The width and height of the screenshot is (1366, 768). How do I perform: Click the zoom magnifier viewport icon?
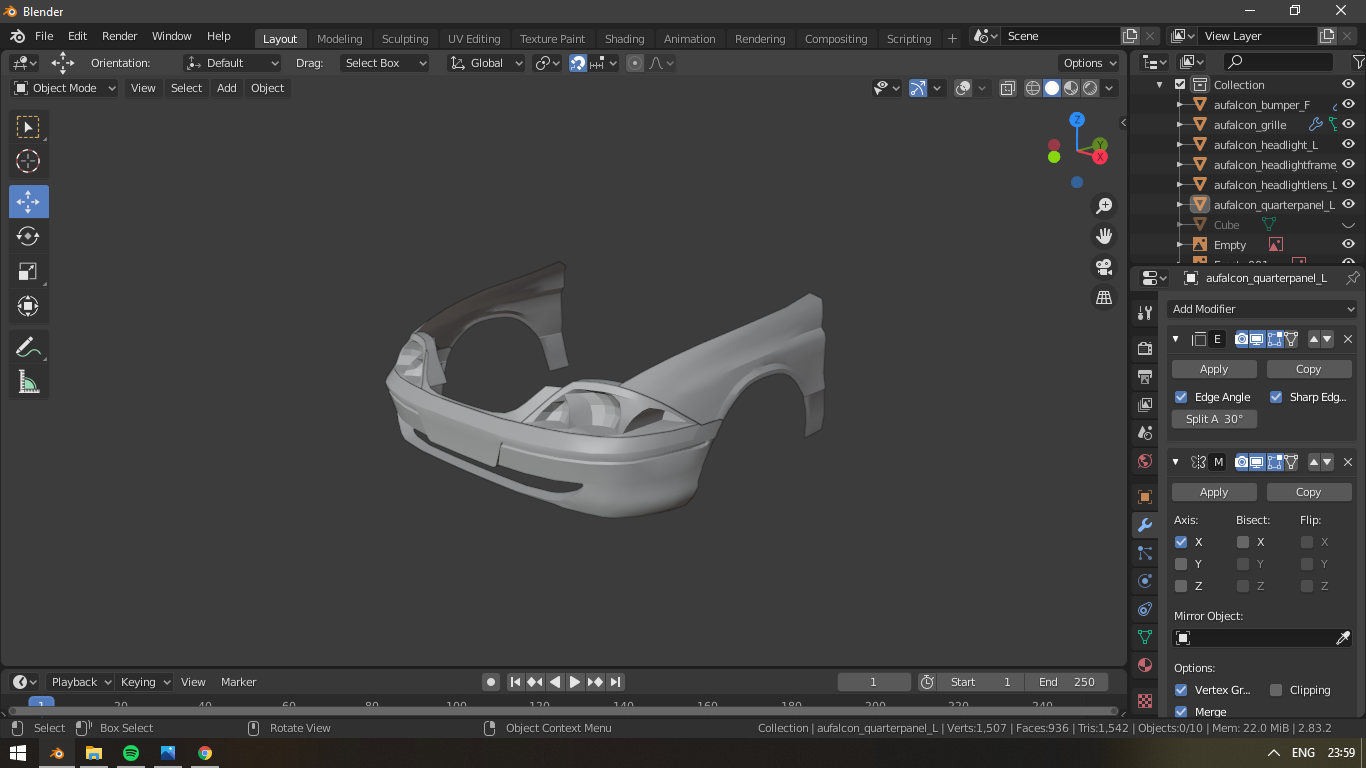click(x=1104, y=206)
